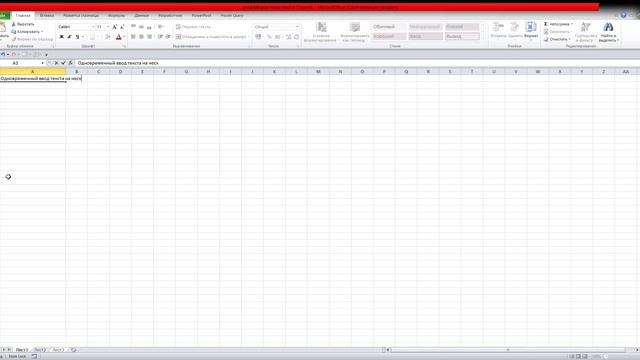Click Copy (Копировать) in clipboard group
The image size is (640, 360).
(x=27, y=31)
